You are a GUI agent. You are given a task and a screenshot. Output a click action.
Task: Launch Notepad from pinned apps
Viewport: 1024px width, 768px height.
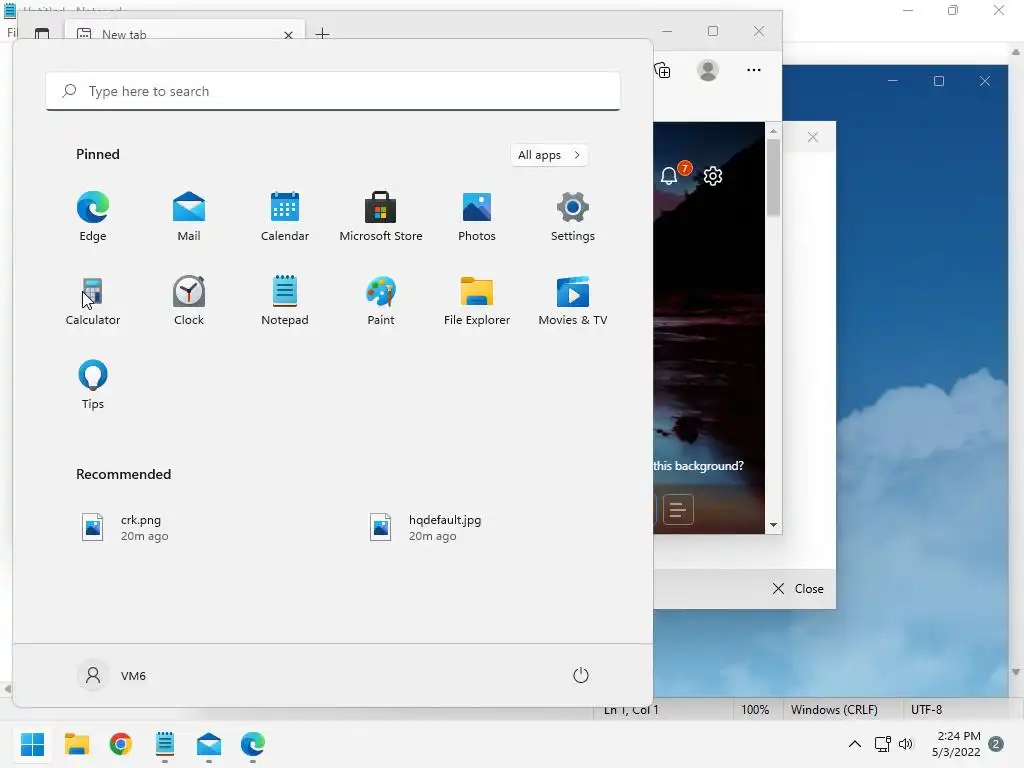point(285,300)
